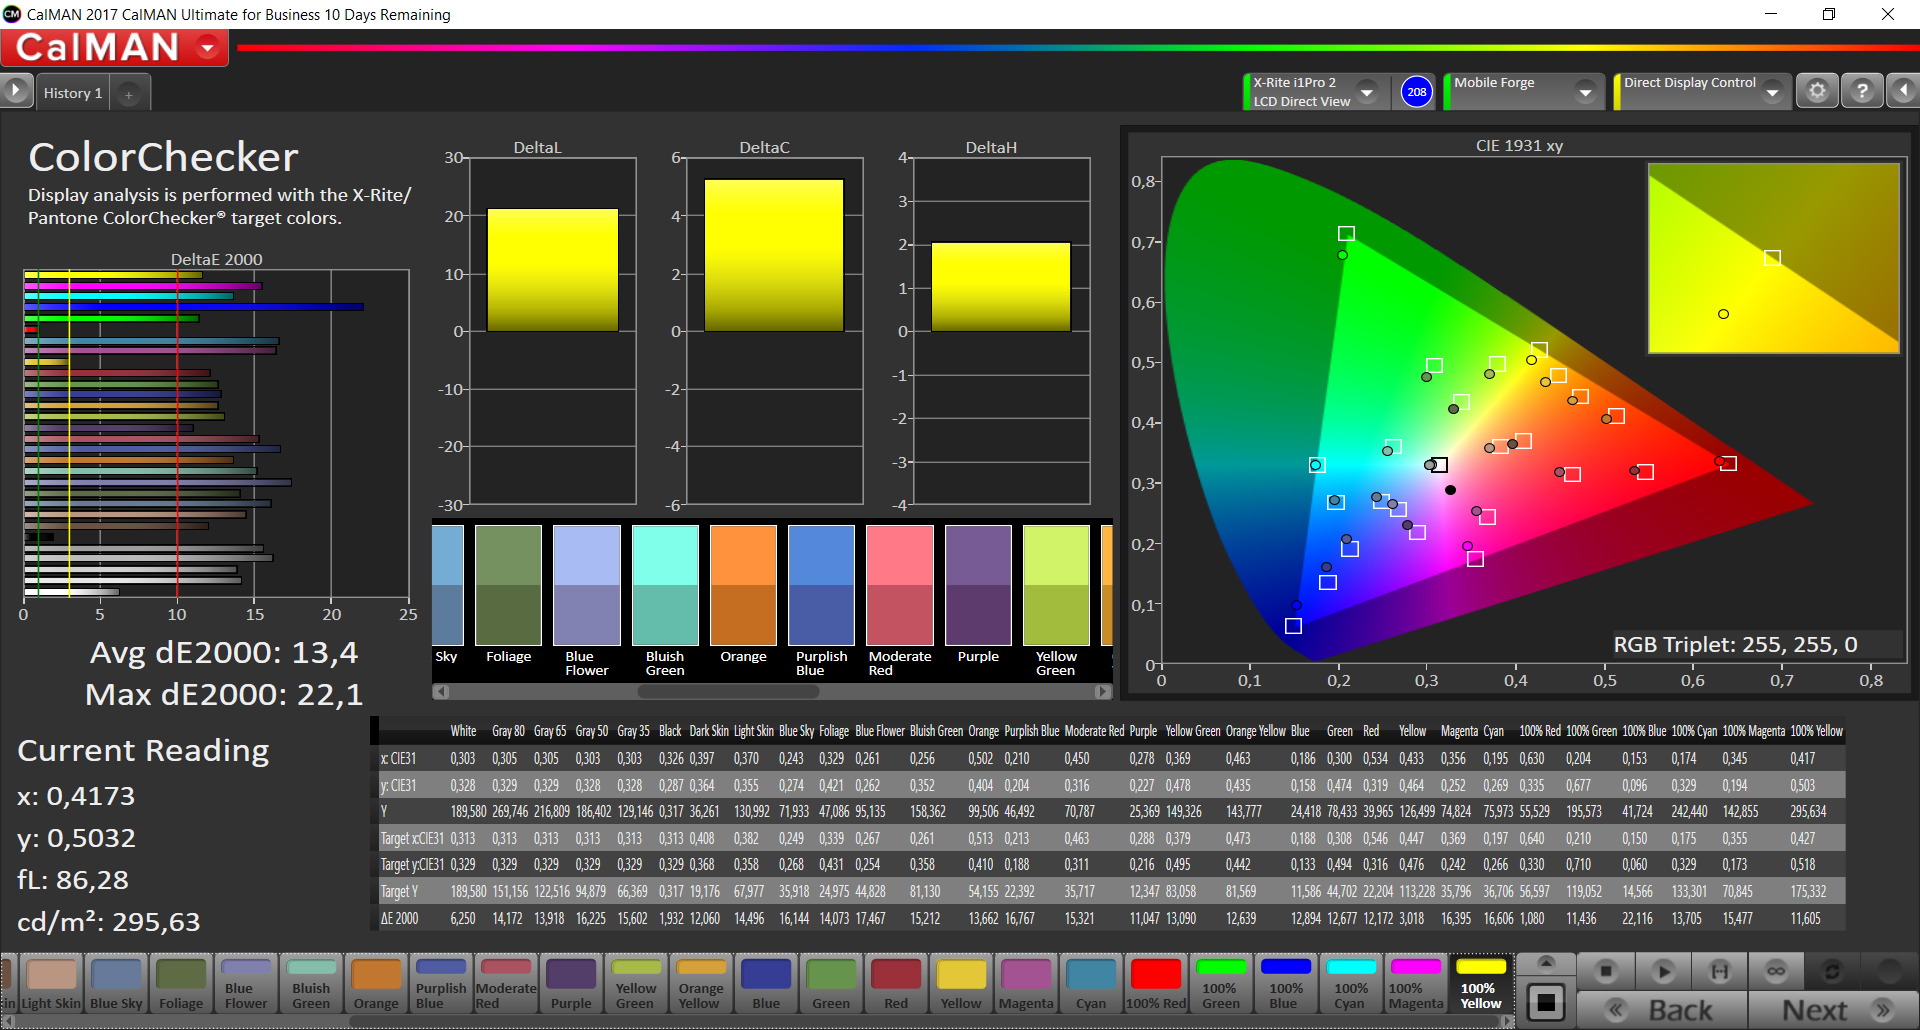
Task: Click the question mark help icon
Action: 1862,92
